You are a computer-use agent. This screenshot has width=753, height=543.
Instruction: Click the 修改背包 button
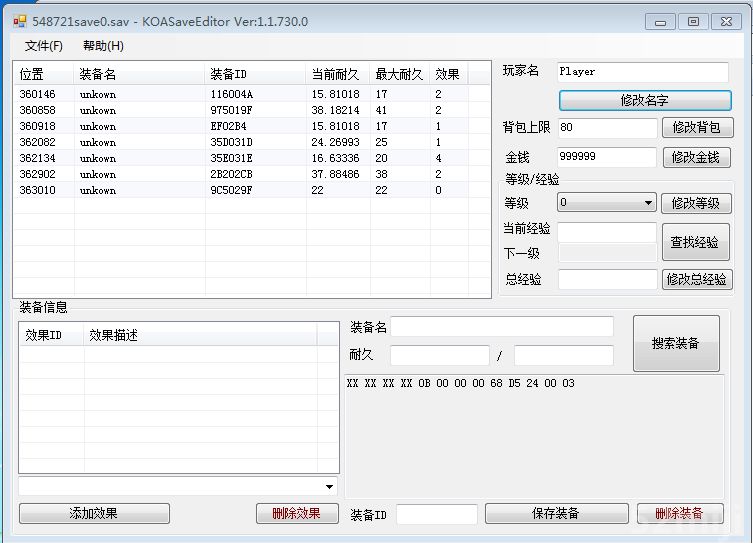(x=696, y=128)
